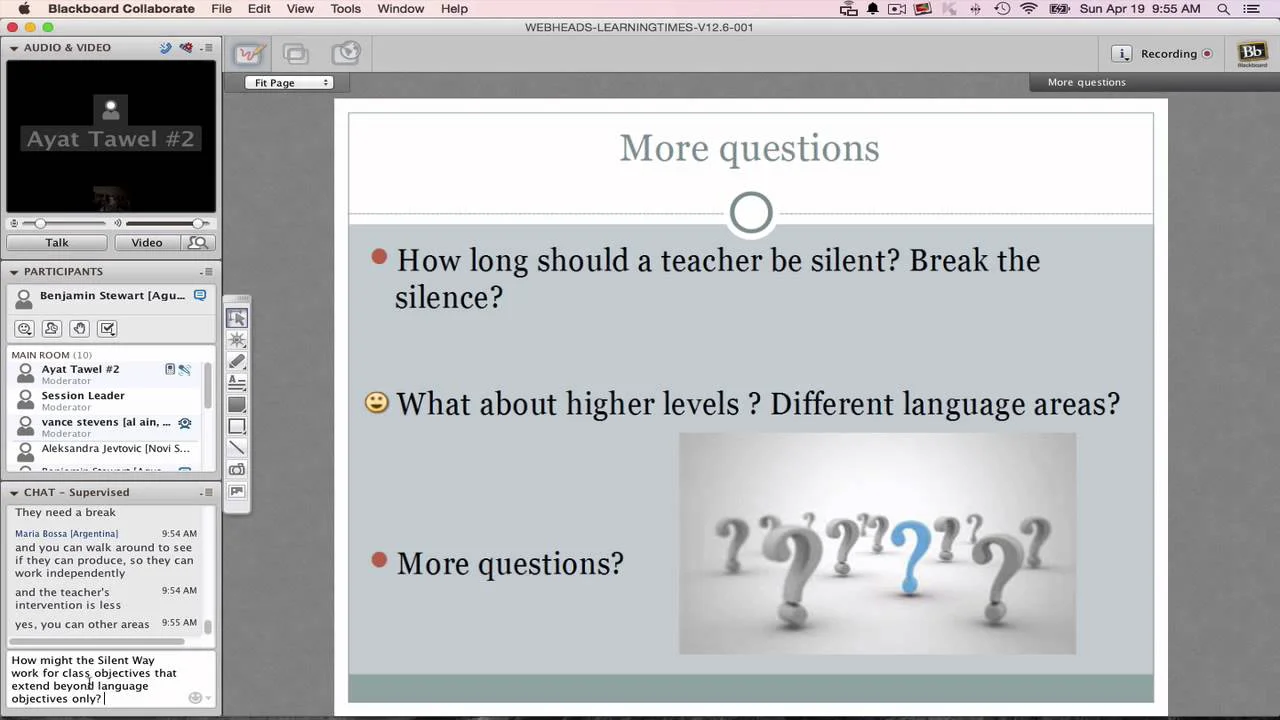Select participant Ayat Tawel #2
The height and width of the screenshot is (720, 1280).
tap(106, 374)
